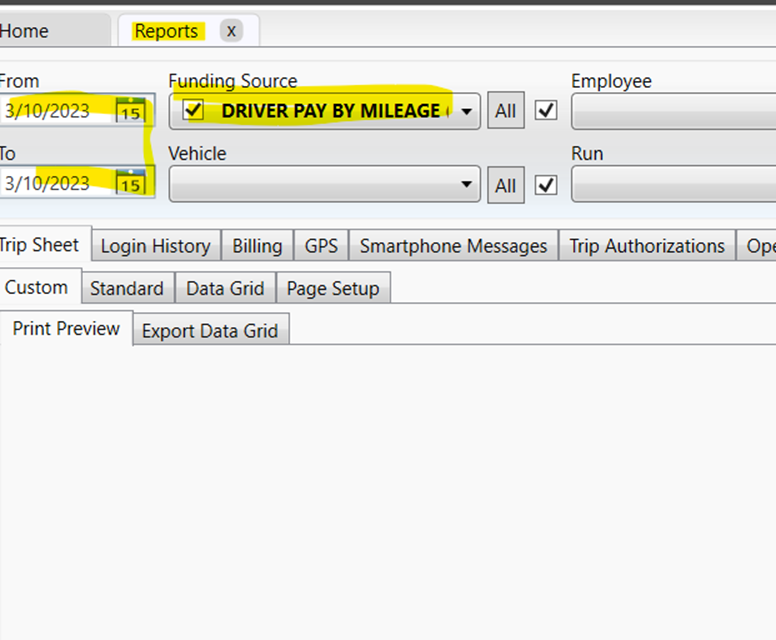Toggle the checkbox beside Vehicle All

coord(546,185)
